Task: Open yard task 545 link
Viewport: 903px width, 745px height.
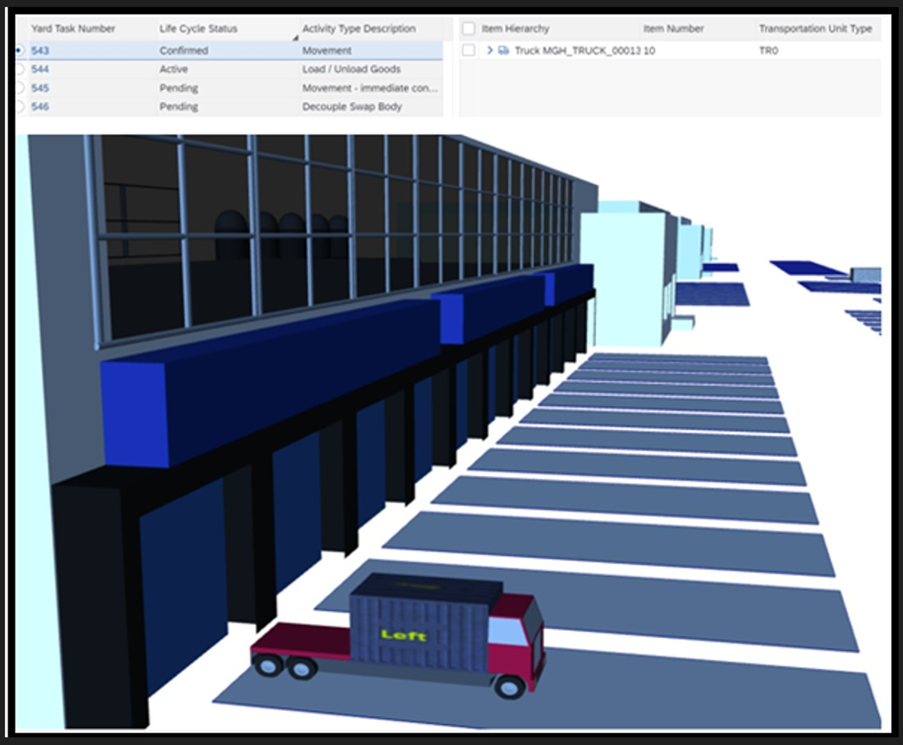Action: click(40, 88)
